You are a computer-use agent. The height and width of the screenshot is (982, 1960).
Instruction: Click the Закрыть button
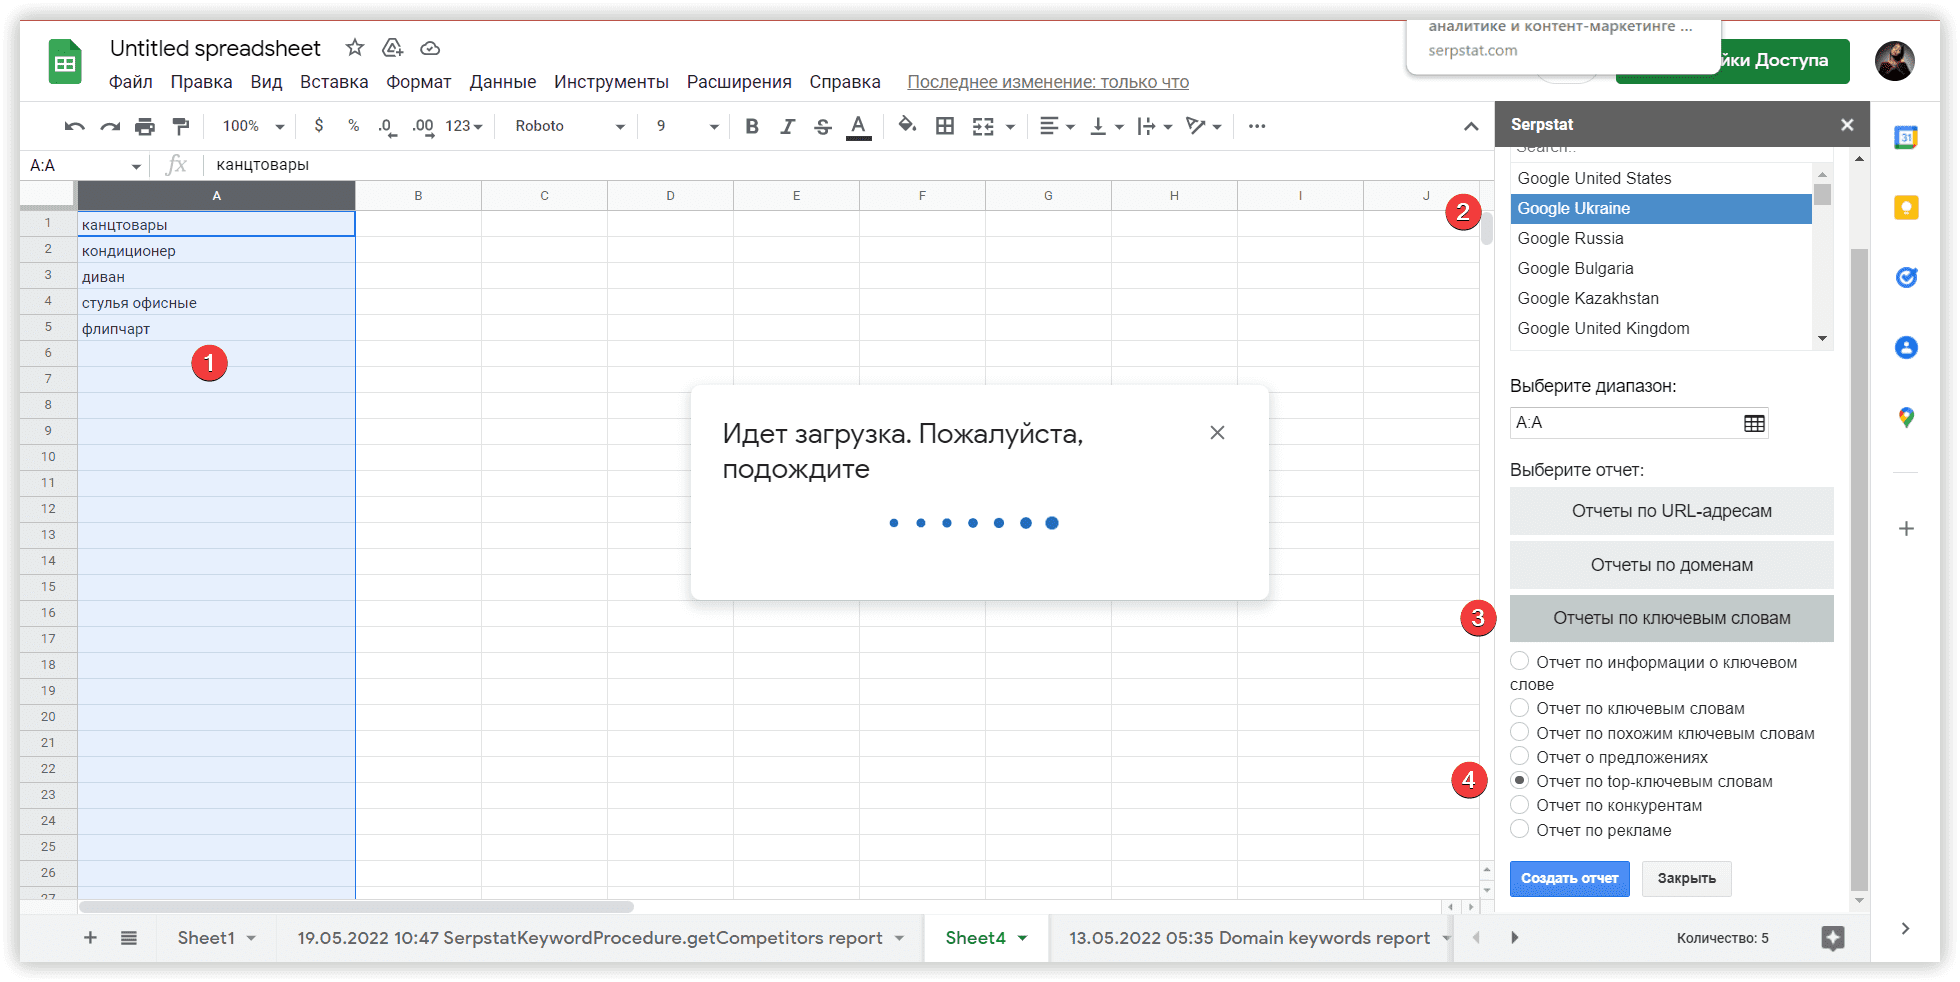[1686, 878]
